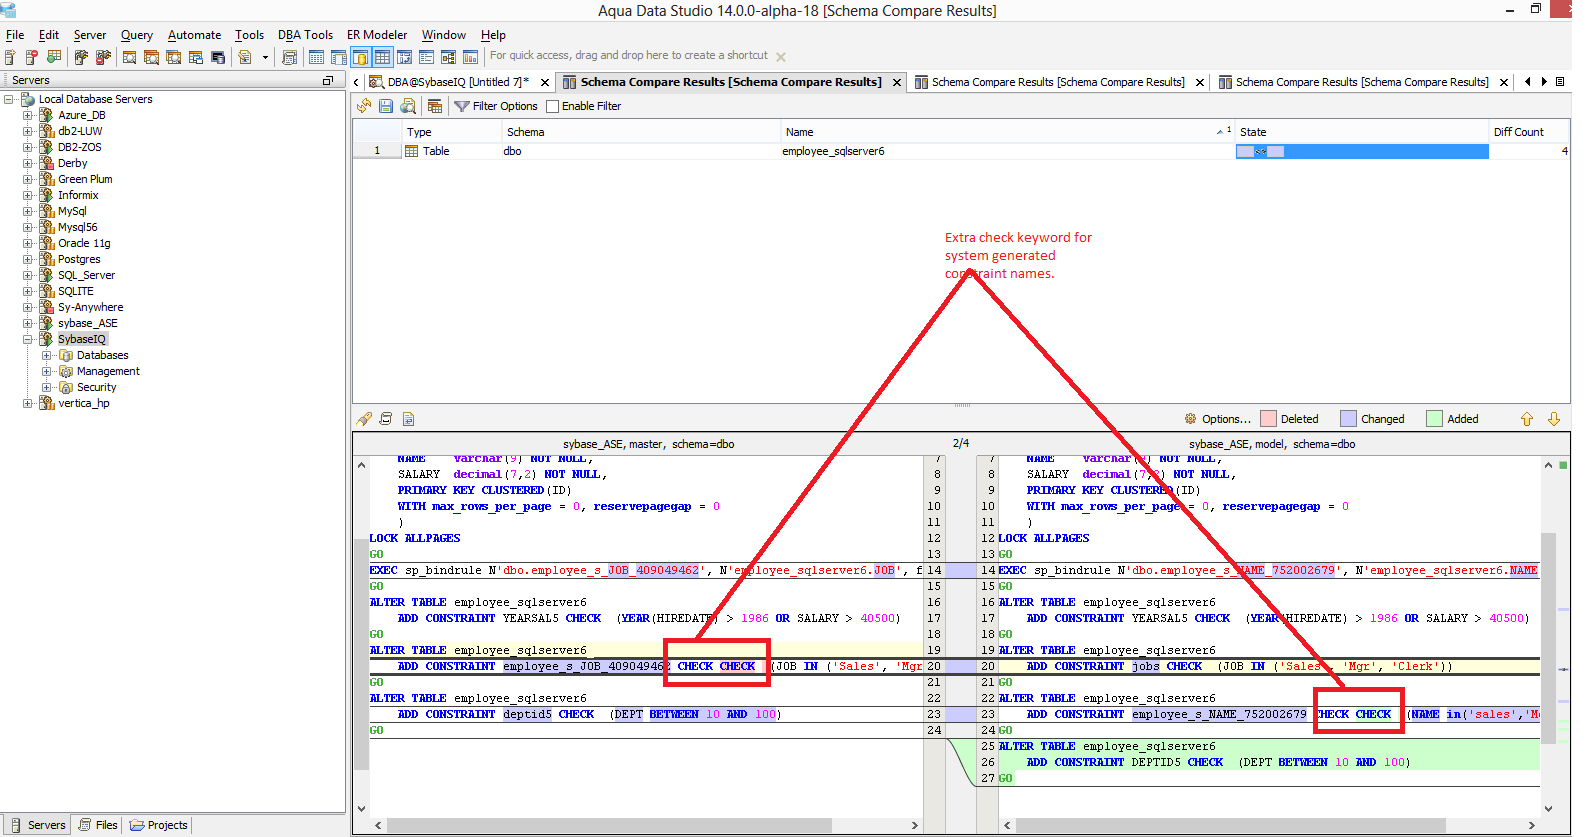The width and height of the screenshot is (1594, 837).
Task: Close the shortcut bar with X icon
Action: click(781, 57)
